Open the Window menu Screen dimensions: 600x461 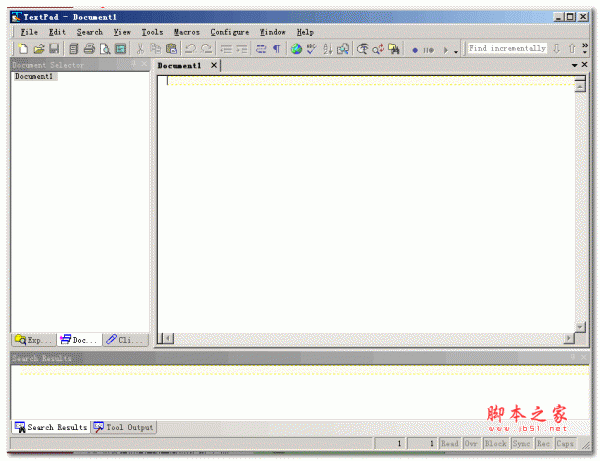(x=273, y=32)
